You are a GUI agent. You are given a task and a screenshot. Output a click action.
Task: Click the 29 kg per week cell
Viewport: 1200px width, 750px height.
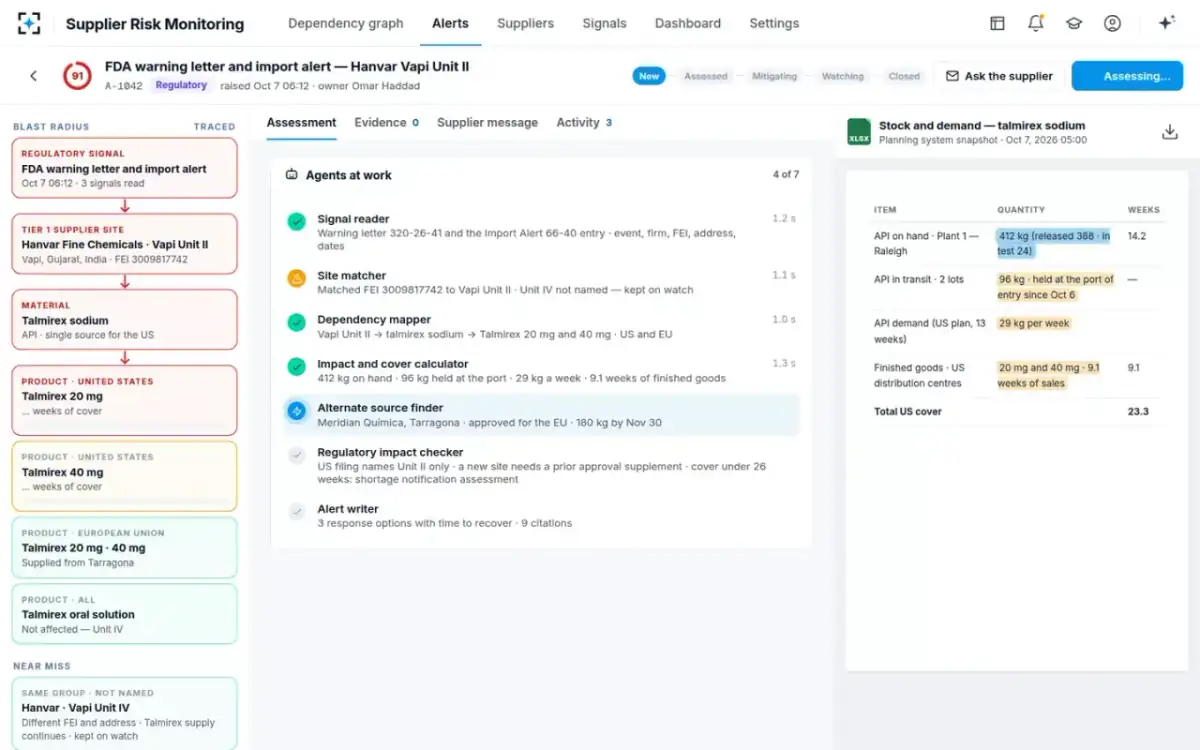tap(1034, 324)
